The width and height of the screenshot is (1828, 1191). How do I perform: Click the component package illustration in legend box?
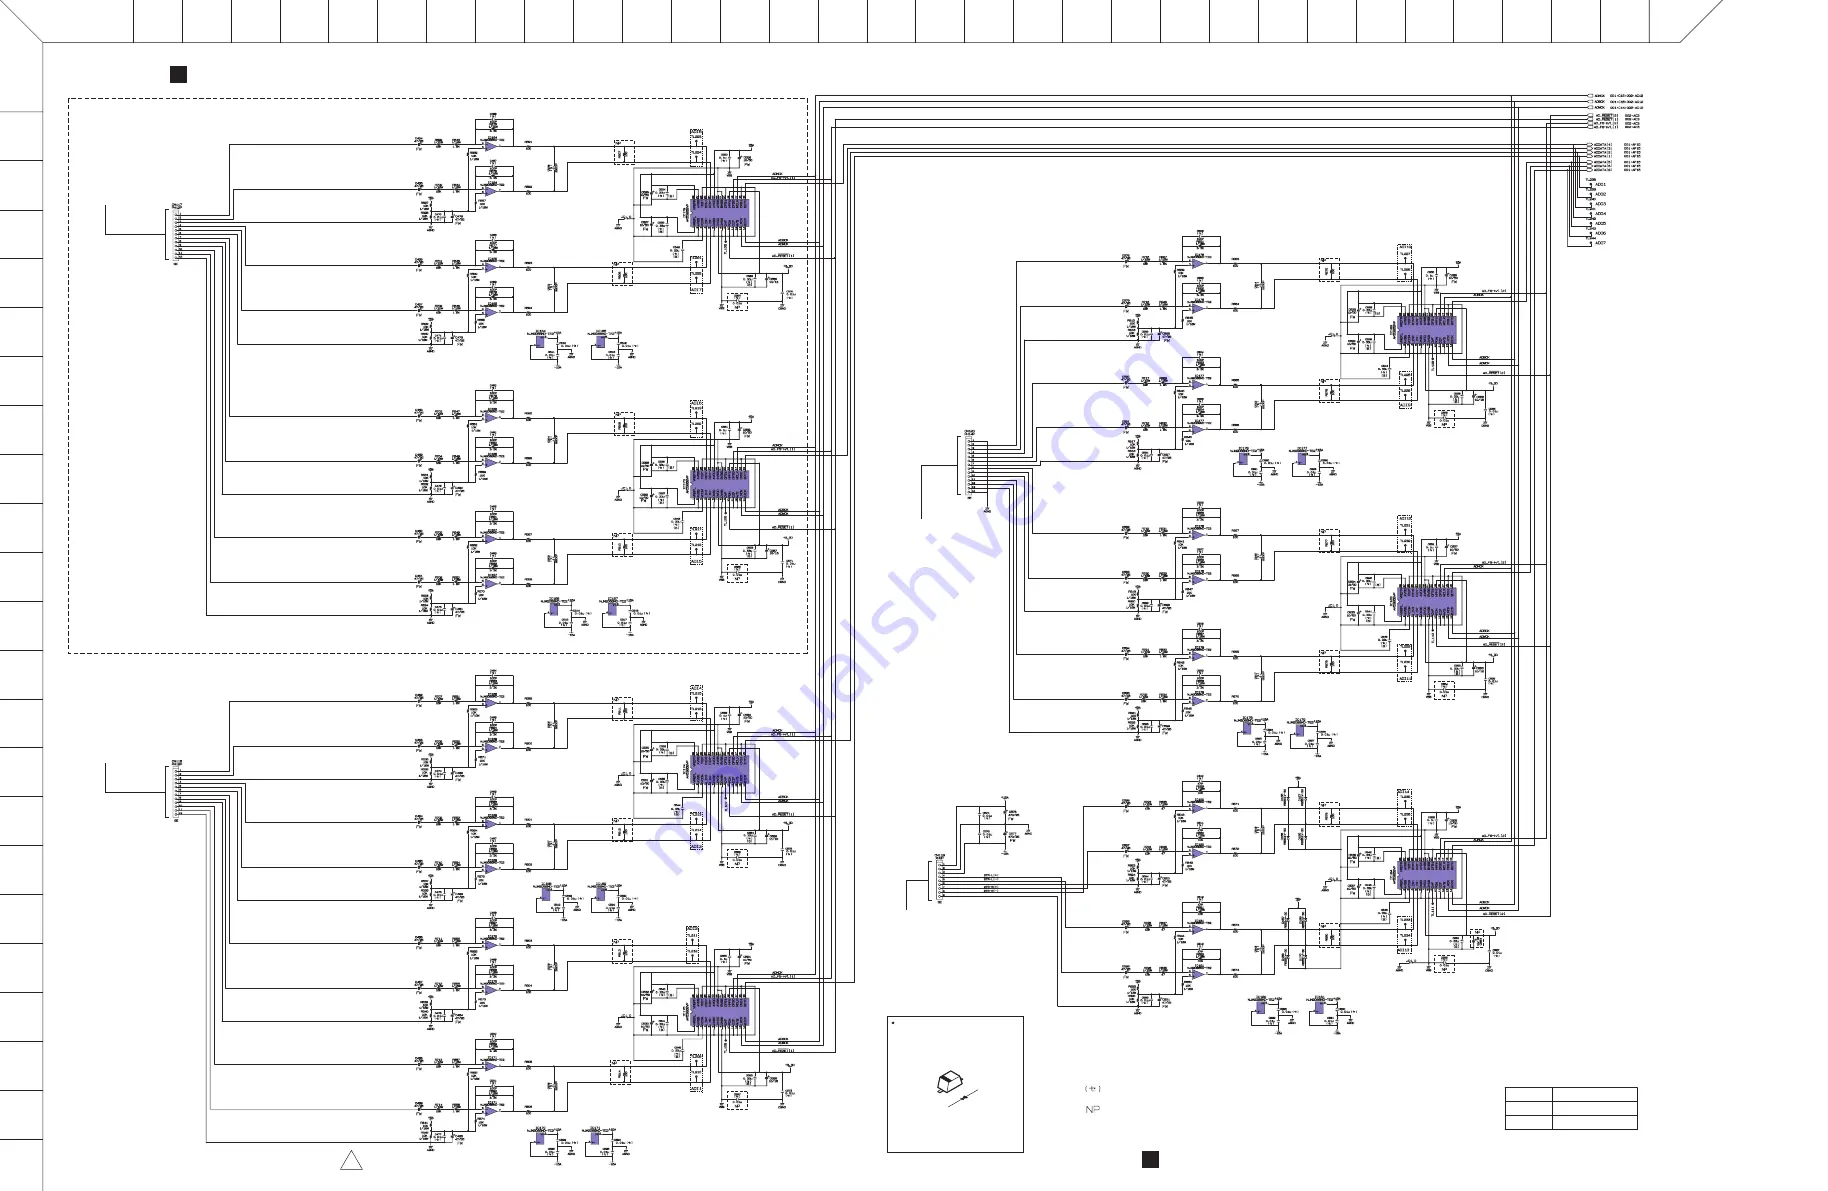click(x=948, y=1084)
